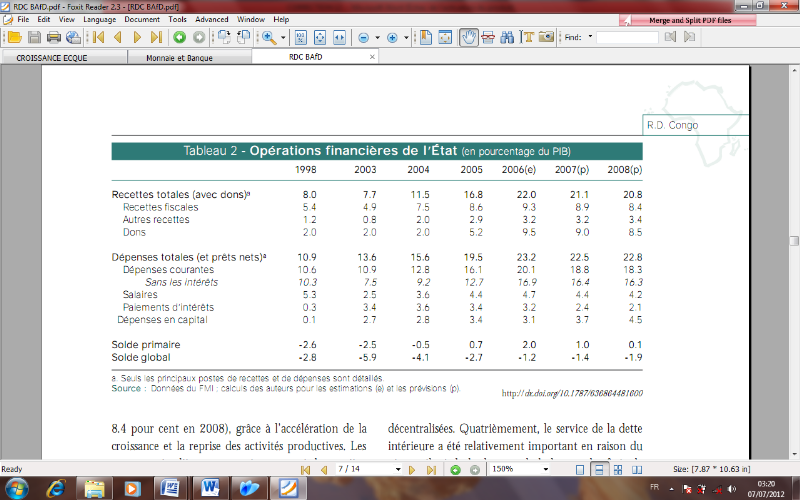Go to last page in status bar
800x500 pixels.
tap(431, 470)
